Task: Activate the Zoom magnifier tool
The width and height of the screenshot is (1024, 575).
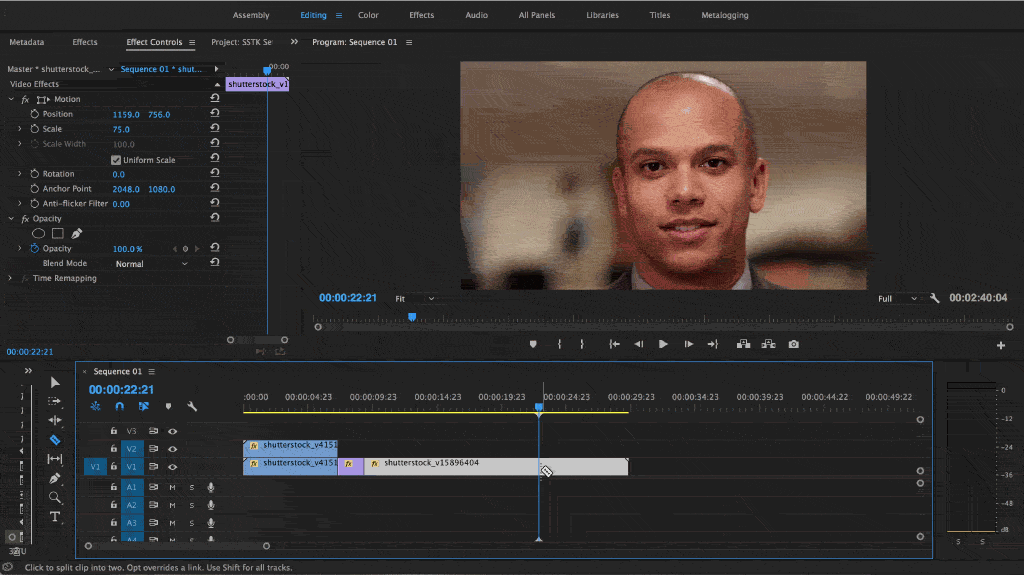Action: coord(54,497)
